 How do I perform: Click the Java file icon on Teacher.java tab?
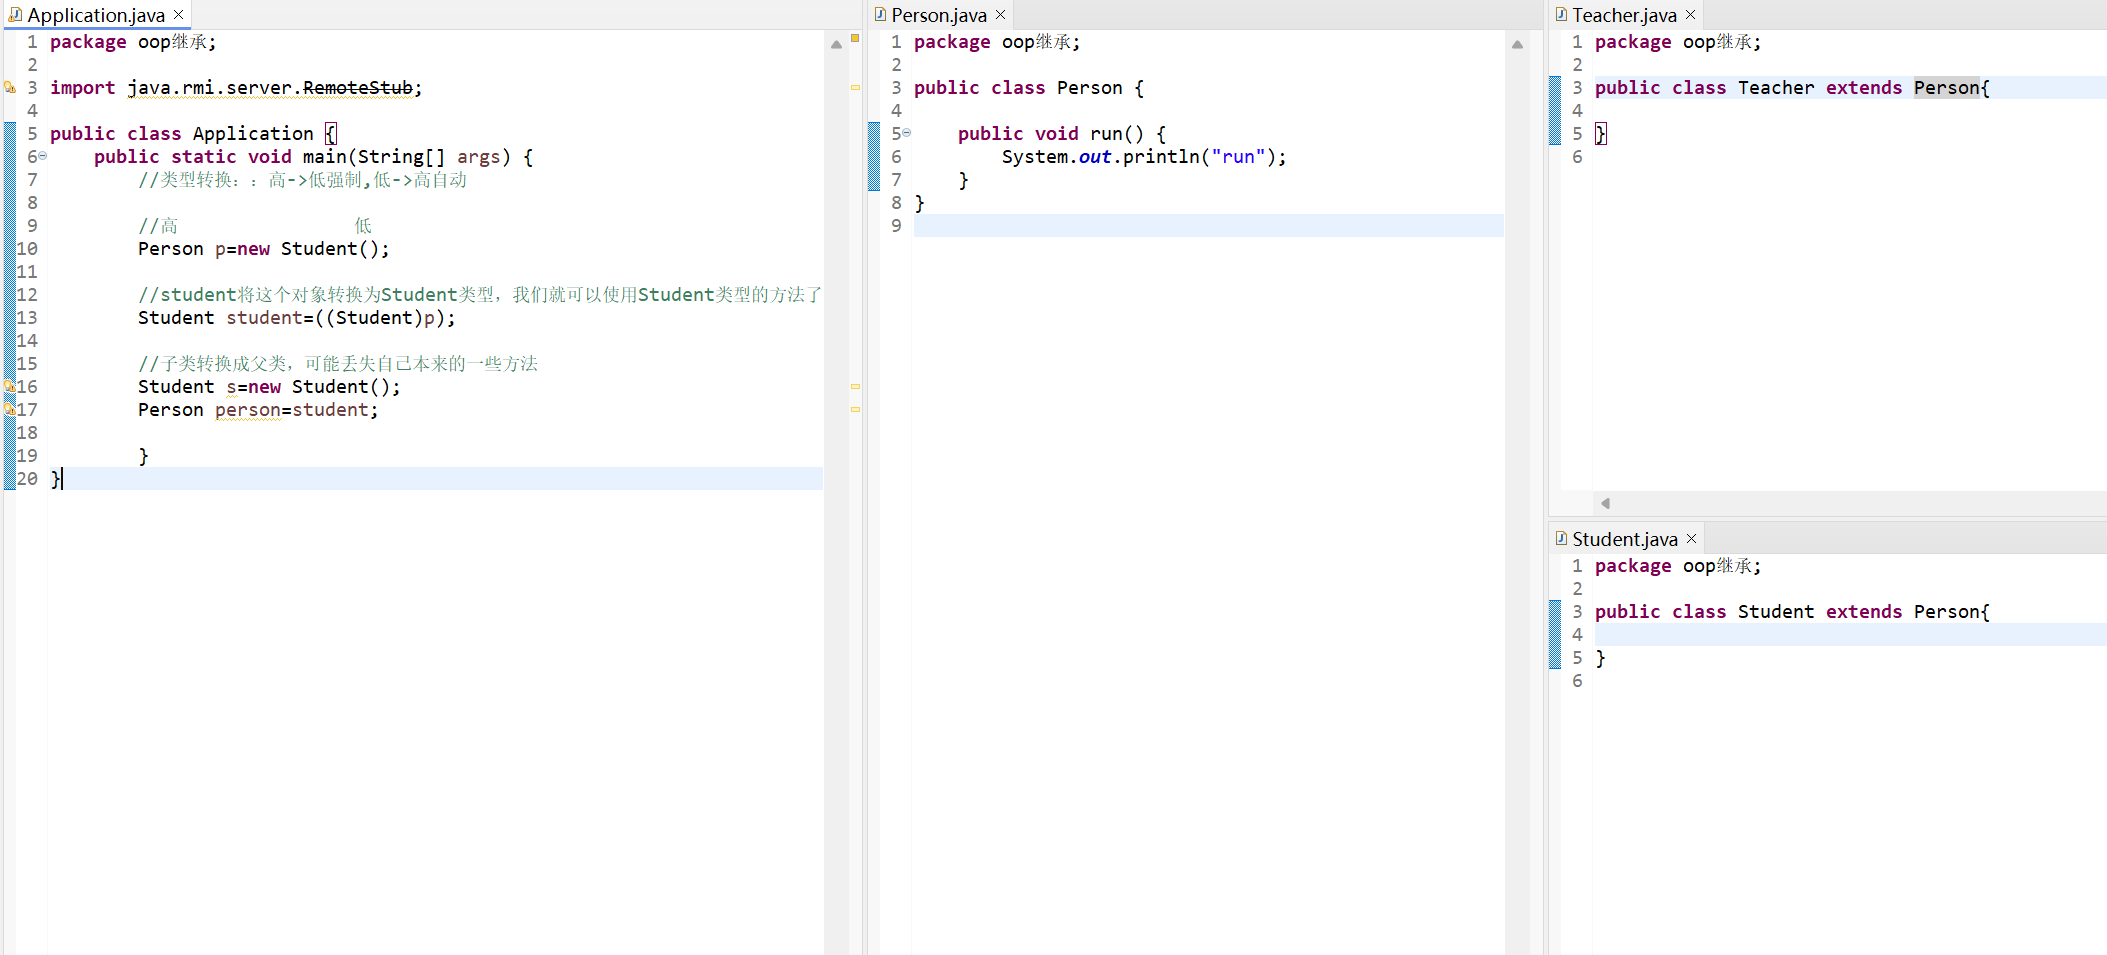pos(1561,15)
